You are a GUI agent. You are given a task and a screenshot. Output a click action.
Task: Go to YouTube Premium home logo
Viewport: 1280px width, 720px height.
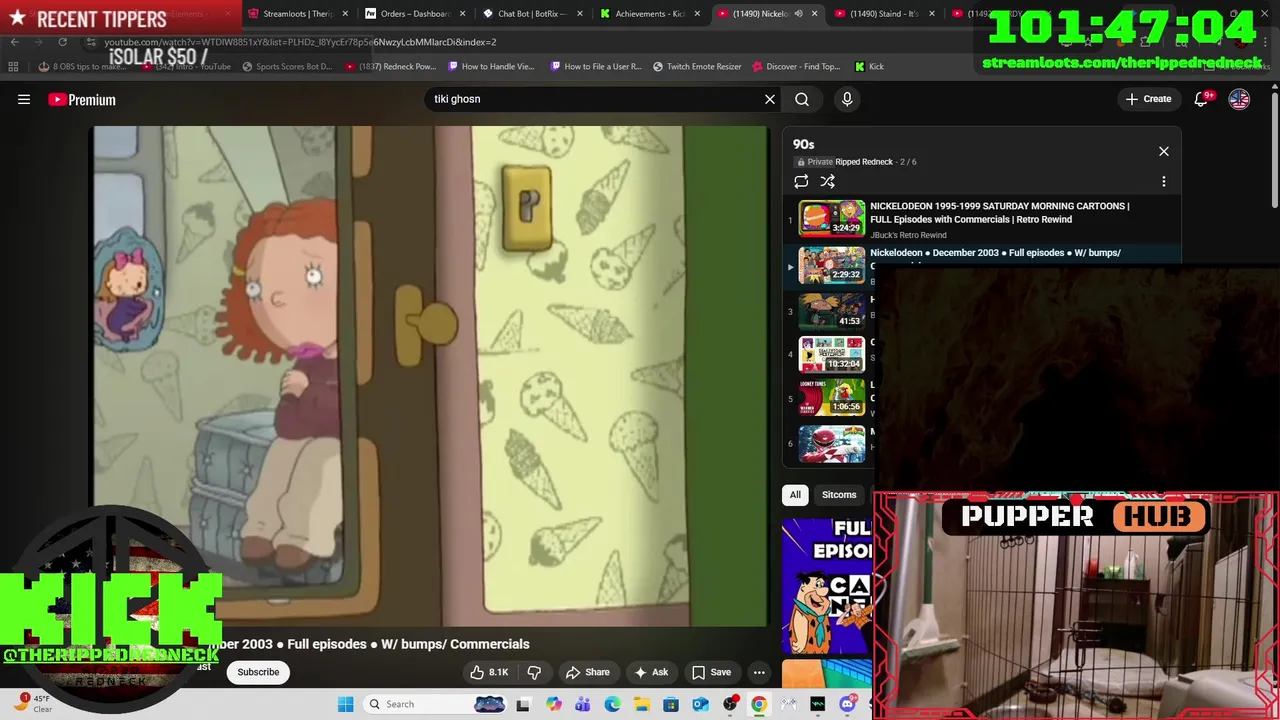[x=82, y=99]
